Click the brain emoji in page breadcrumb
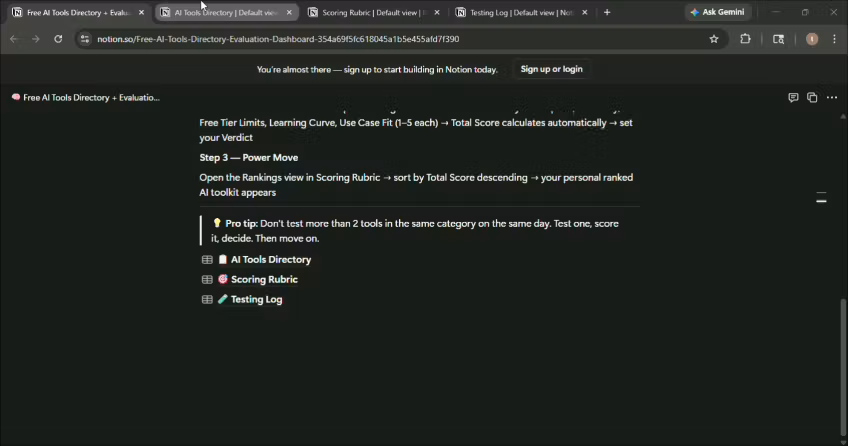 [x=16, y=97]
